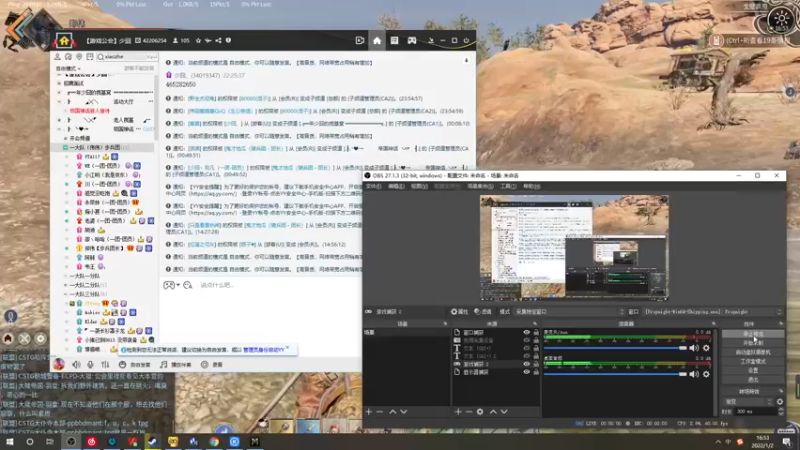Open the emoji face icon beside chat input
The height and width of the screenshot is (450, 800).
pyautogui.click(x=188, y=285)
